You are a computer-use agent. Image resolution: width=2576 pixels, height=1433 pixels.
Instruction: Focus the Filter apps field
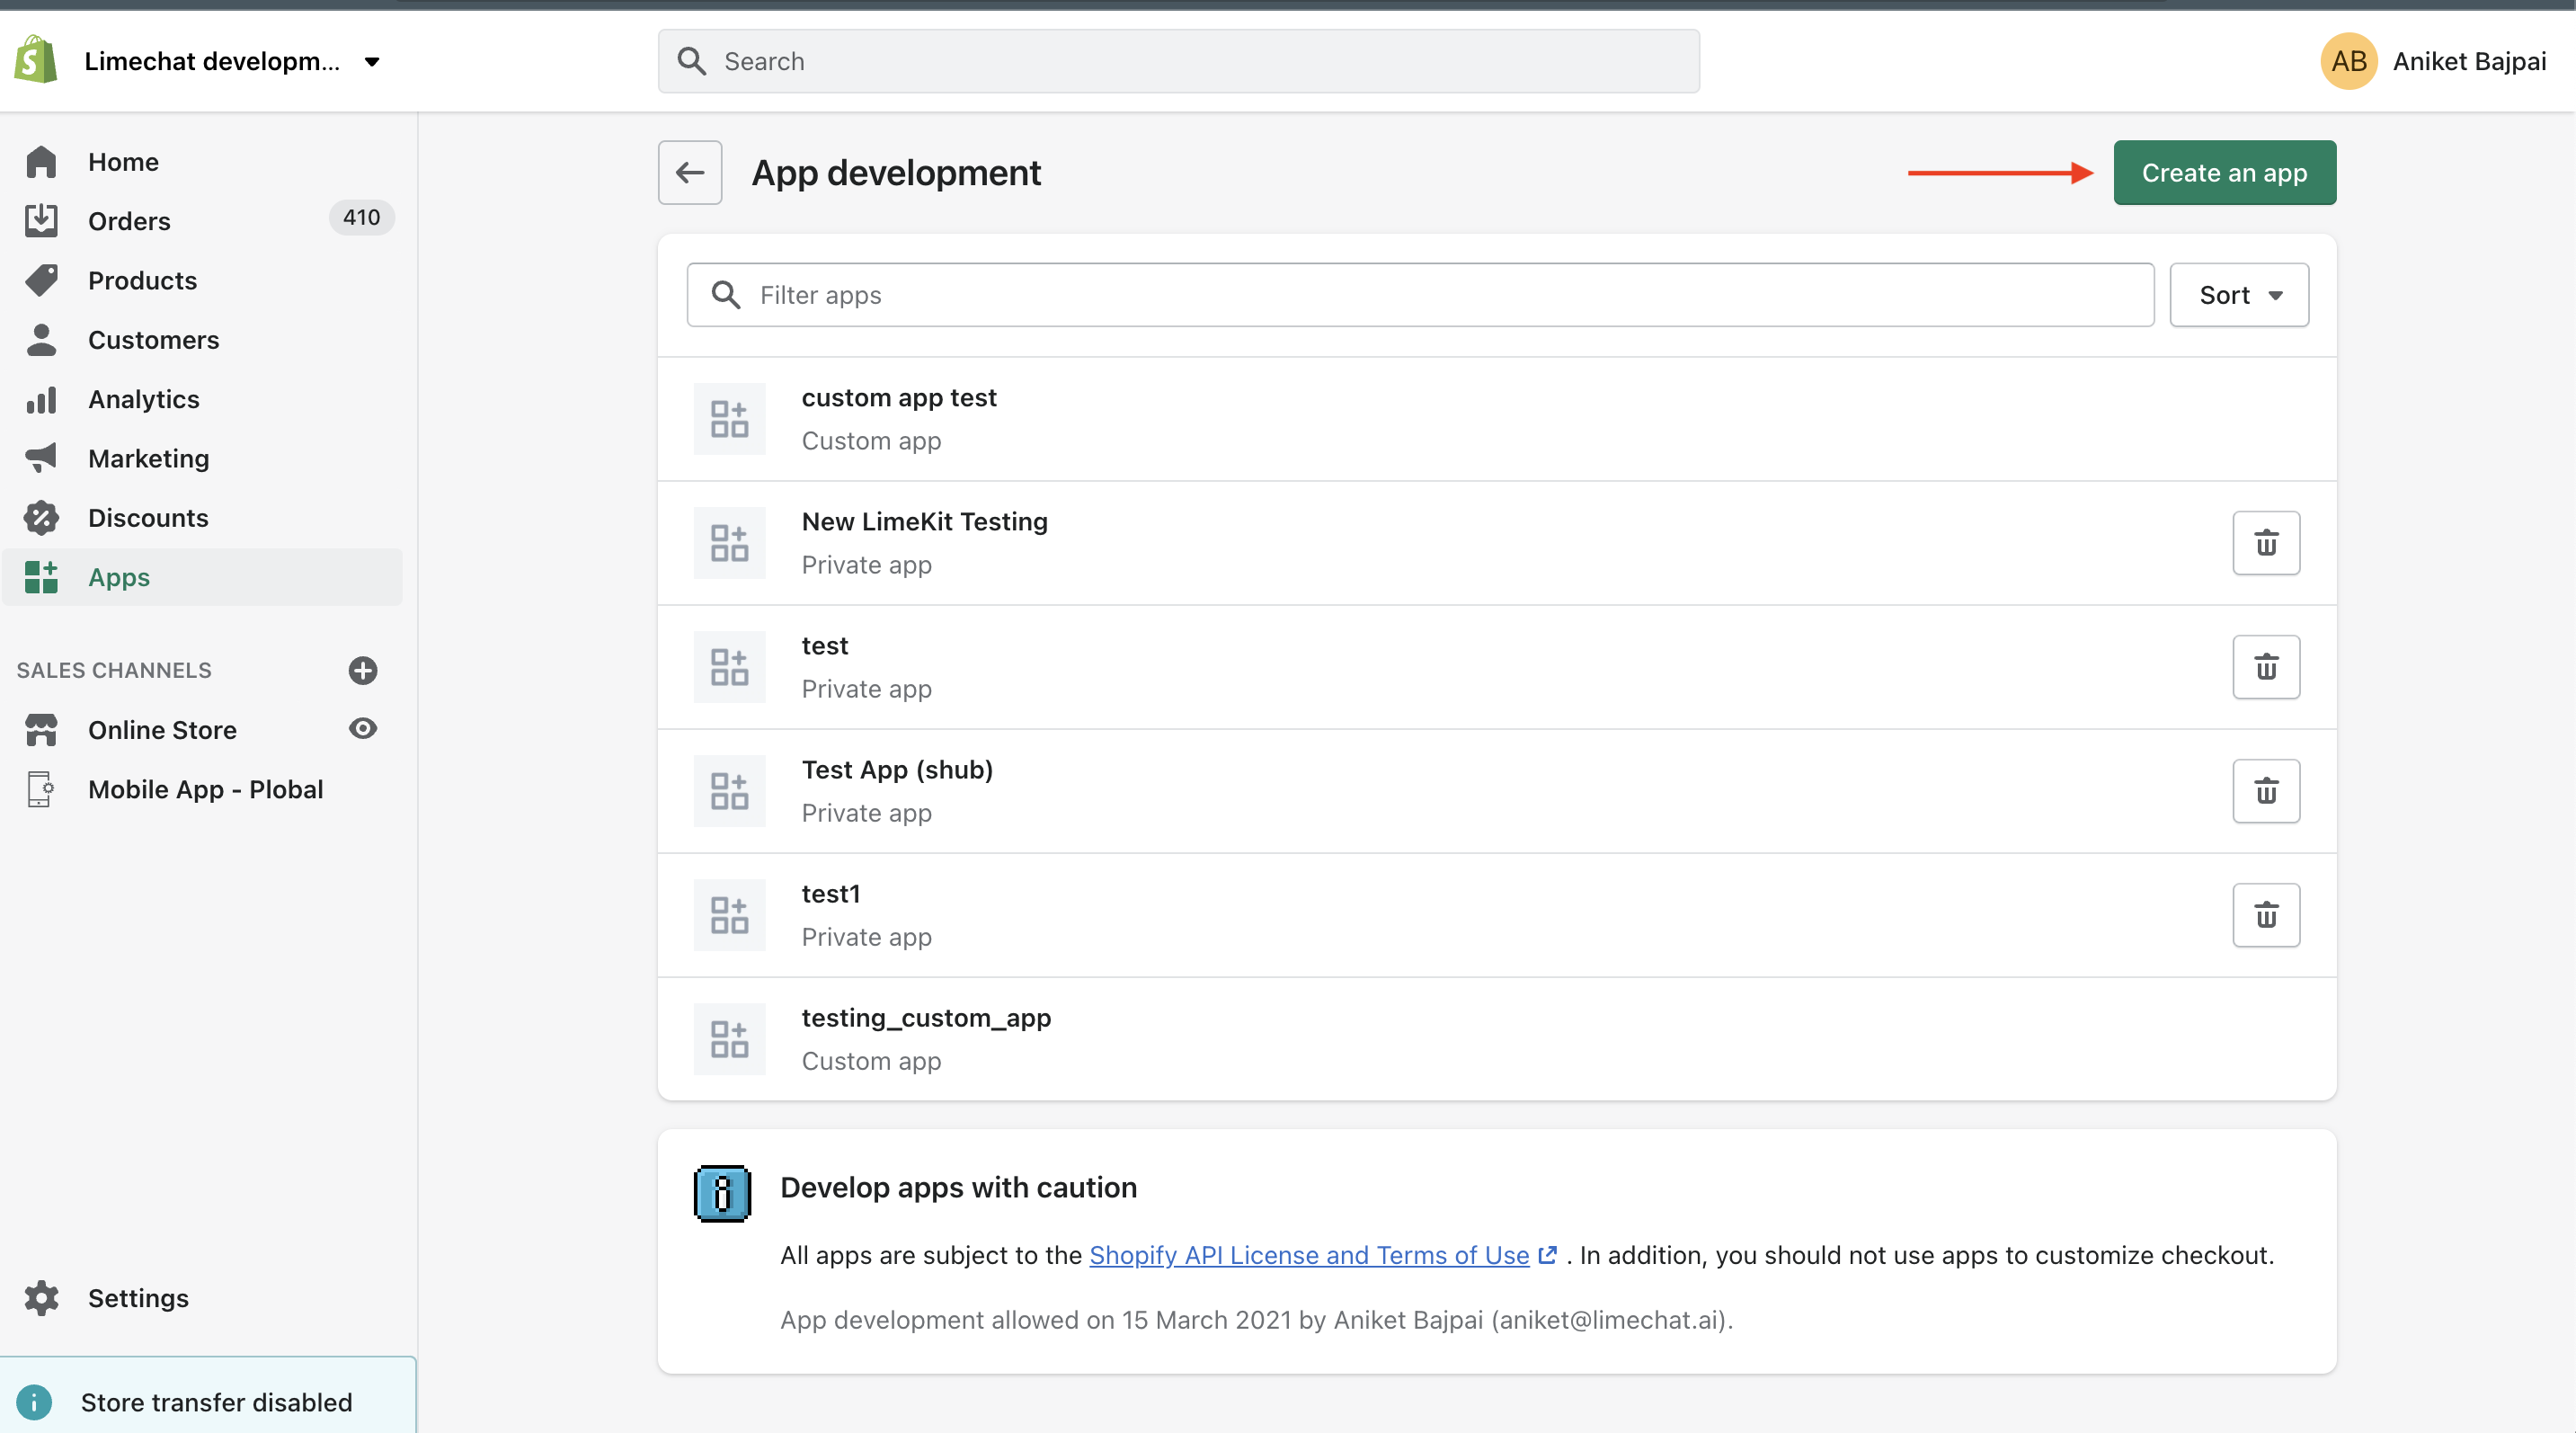click(1420, 295)
